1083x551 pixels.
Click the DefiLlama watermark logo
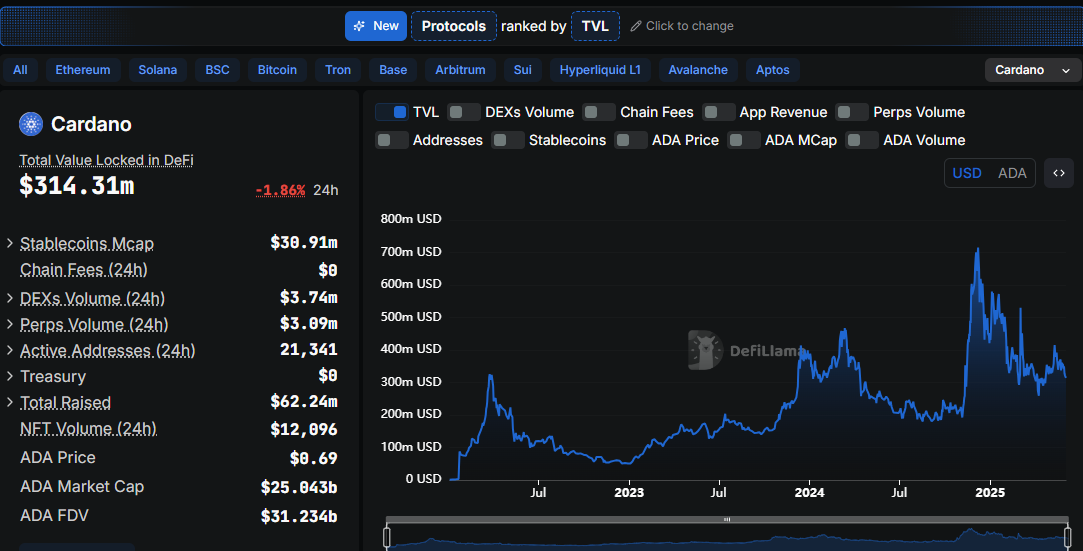tap(705, 350)
